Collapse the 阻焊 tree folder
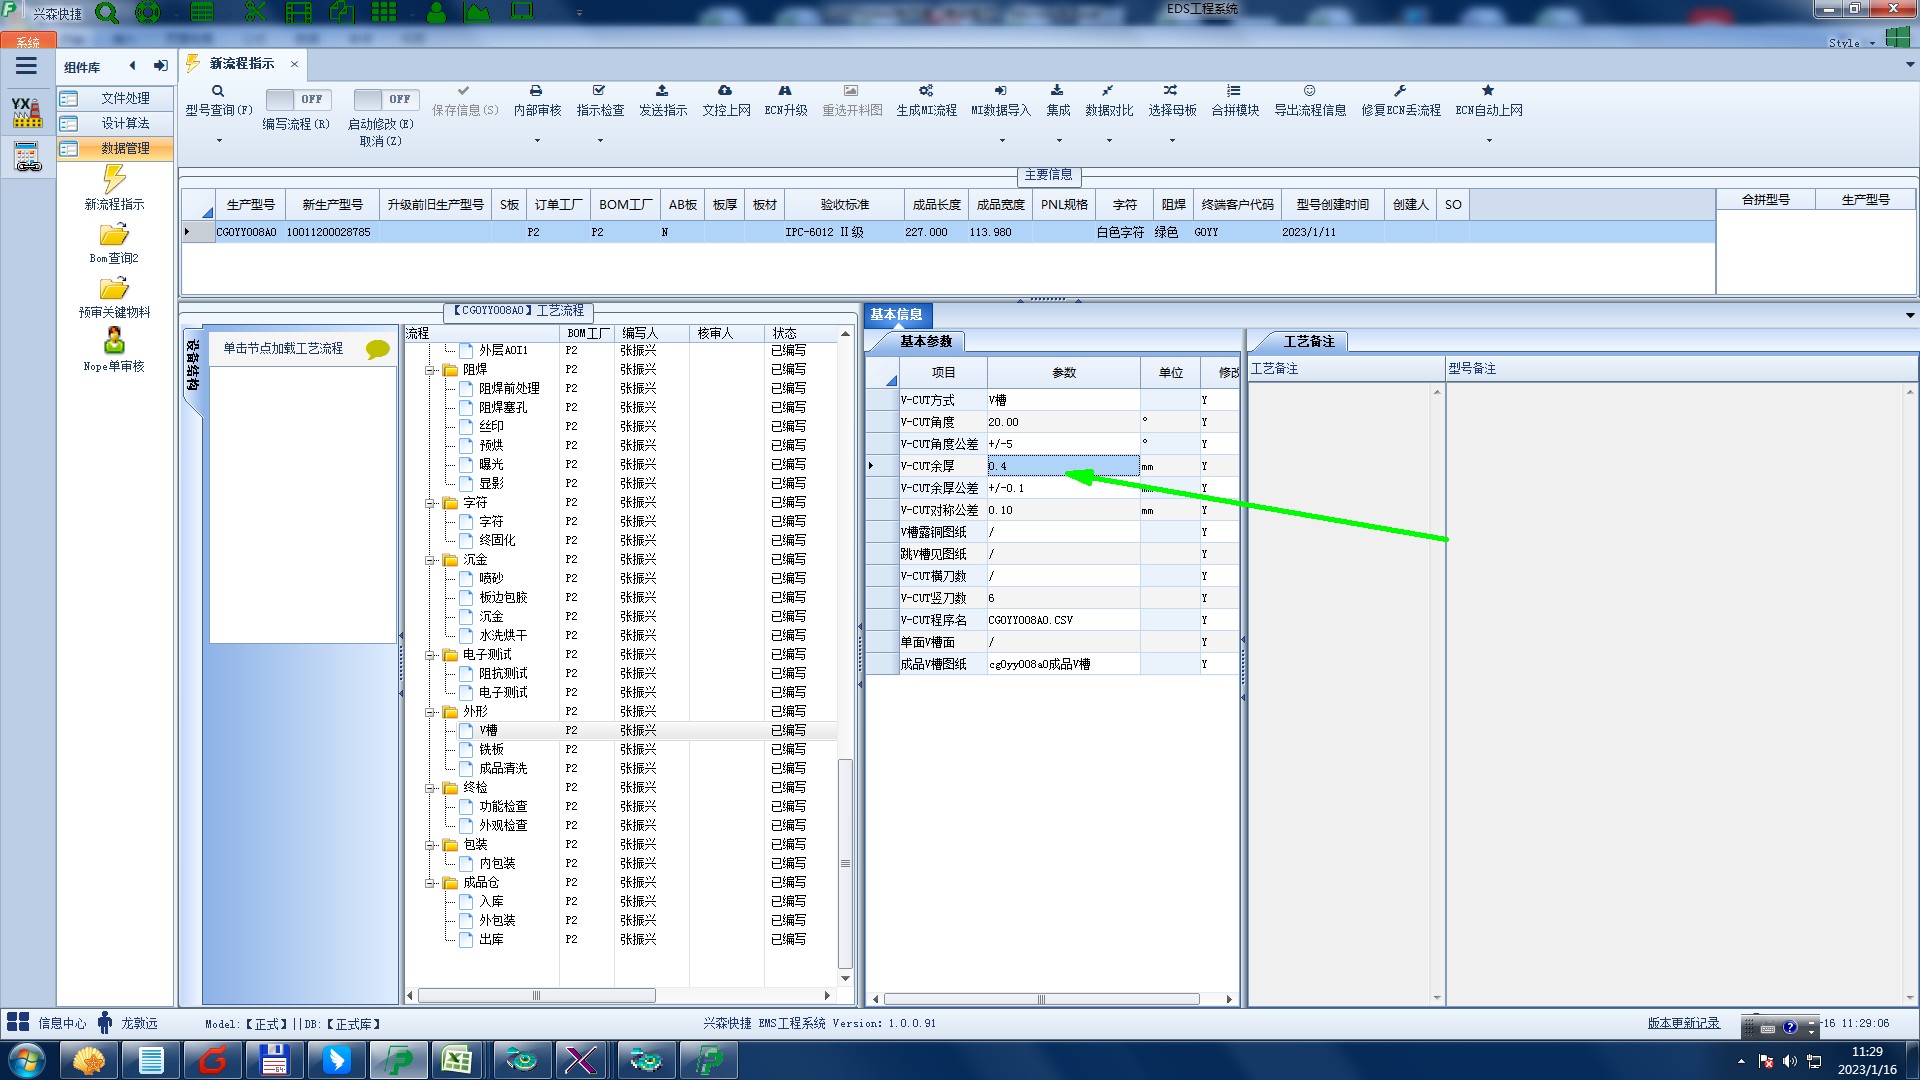 (430, 370)
